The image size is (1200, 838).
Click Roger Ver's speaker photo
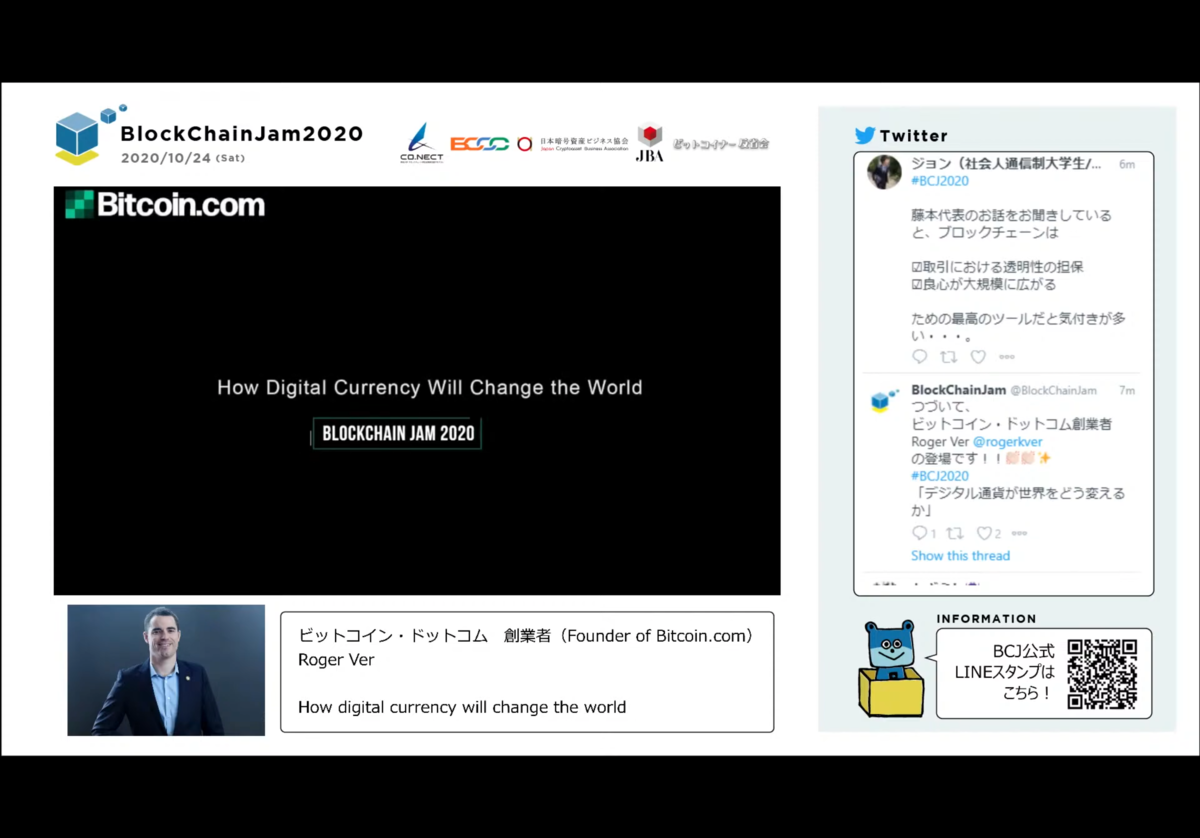[166, 670]
